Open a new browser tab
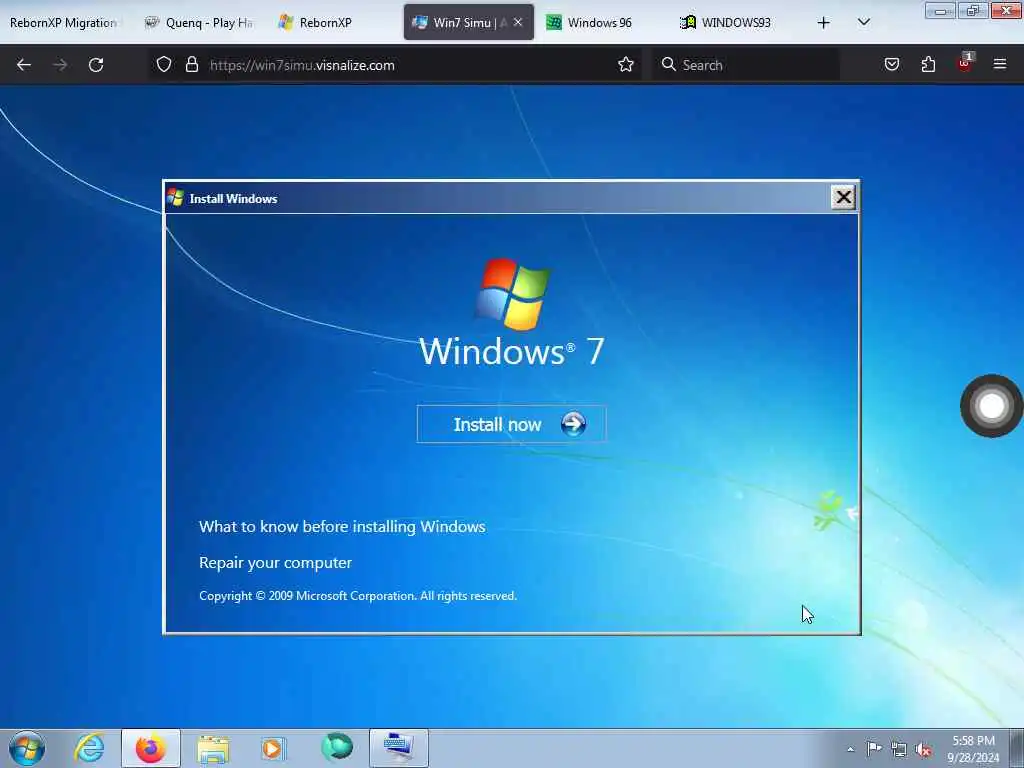1024x768 pixels. (x=824, y=23)
